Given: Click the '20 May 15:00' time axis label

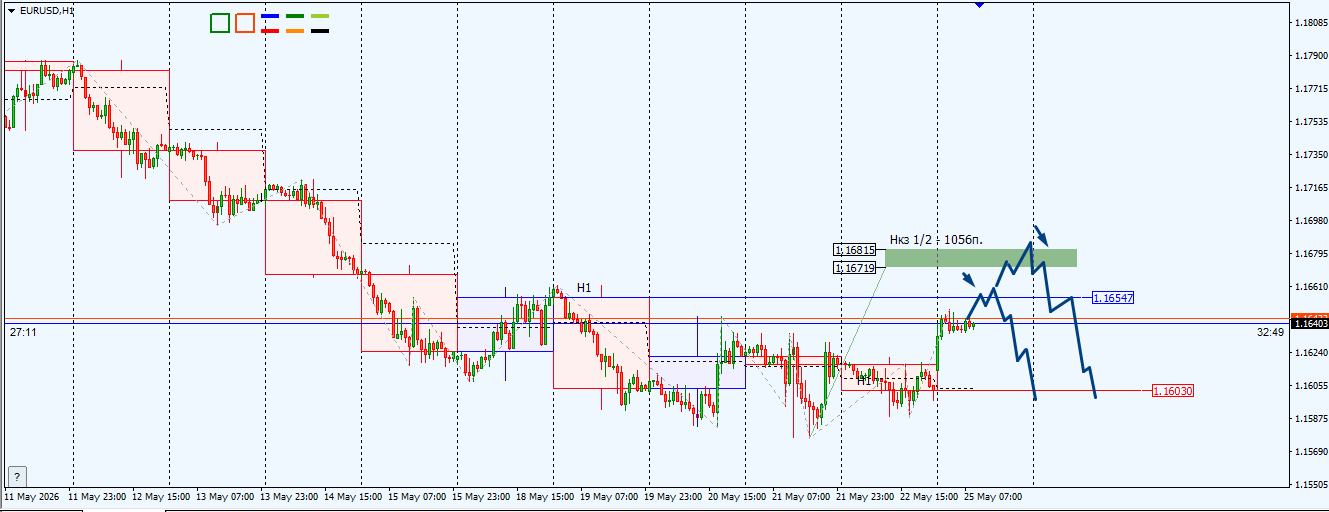Looking at the screenshot, I should [x=738, y=496].
